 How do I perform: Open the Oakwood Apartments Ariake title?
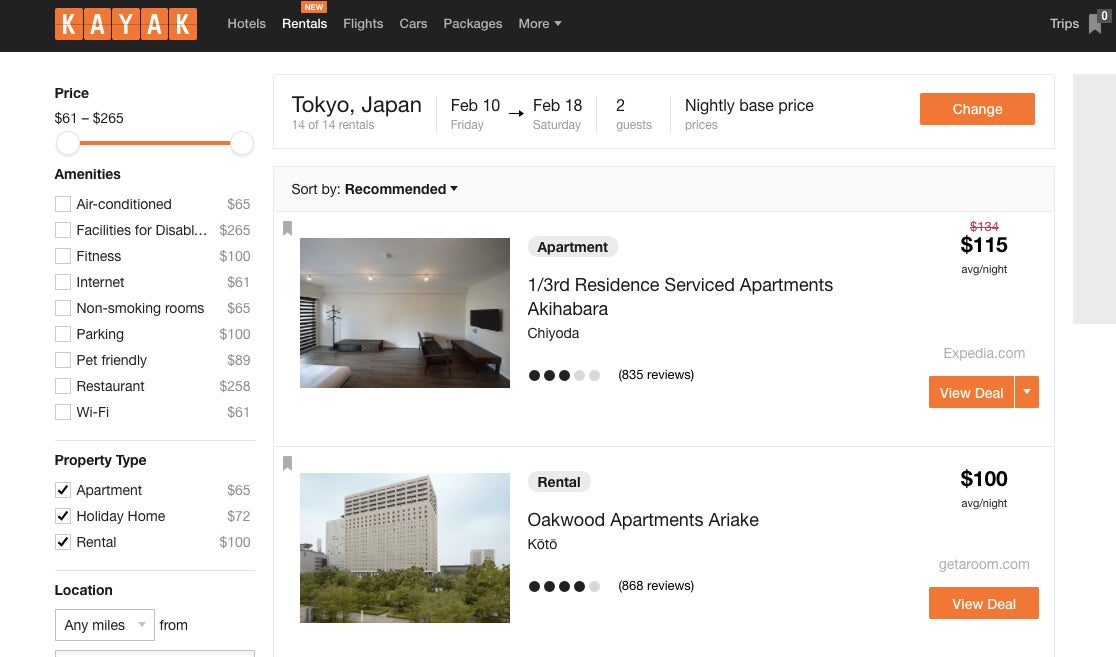tap(643, 520)
